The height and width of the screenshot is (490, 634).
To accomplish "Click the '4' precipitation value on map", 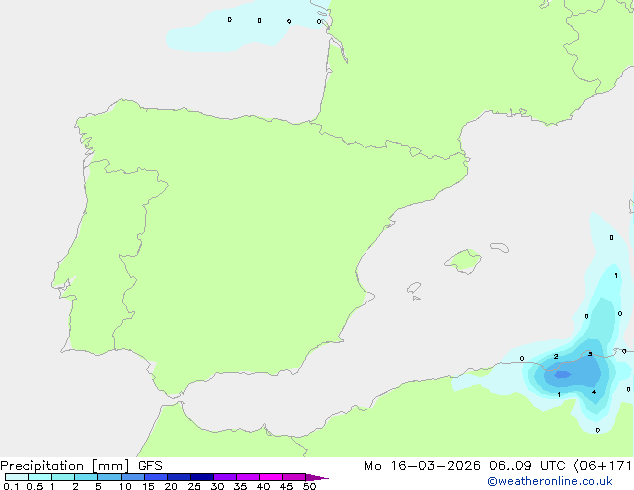I will 594,392.
